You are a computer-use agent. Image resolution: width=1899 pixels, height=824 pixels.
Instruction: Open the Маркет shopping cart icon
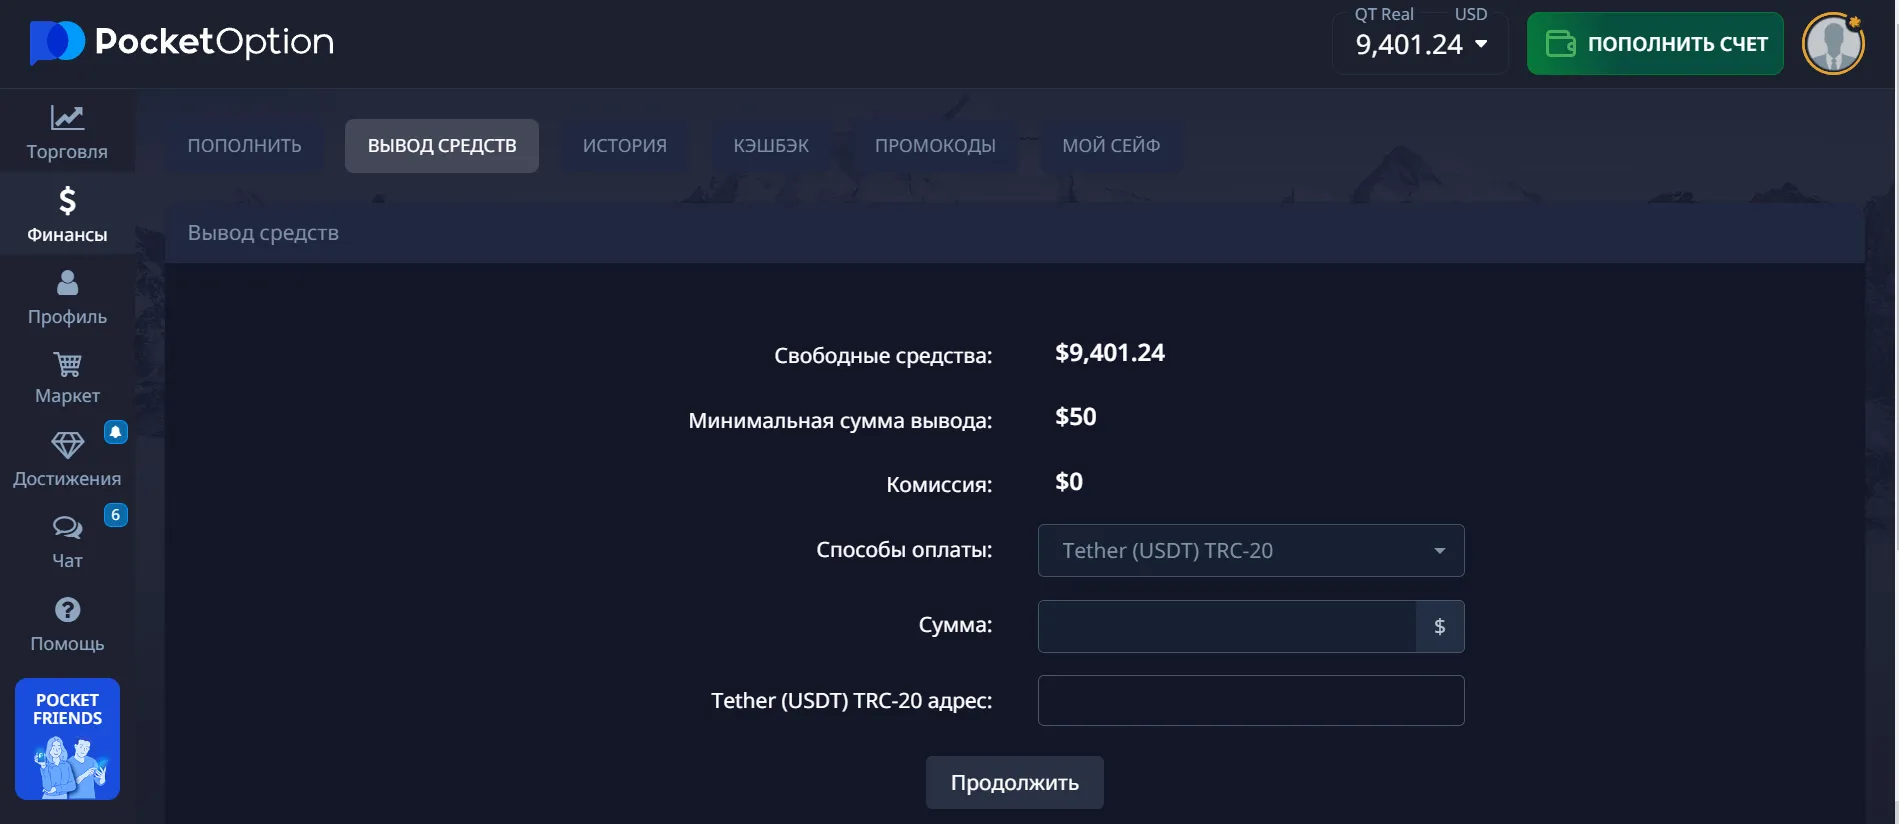[67, 365]
